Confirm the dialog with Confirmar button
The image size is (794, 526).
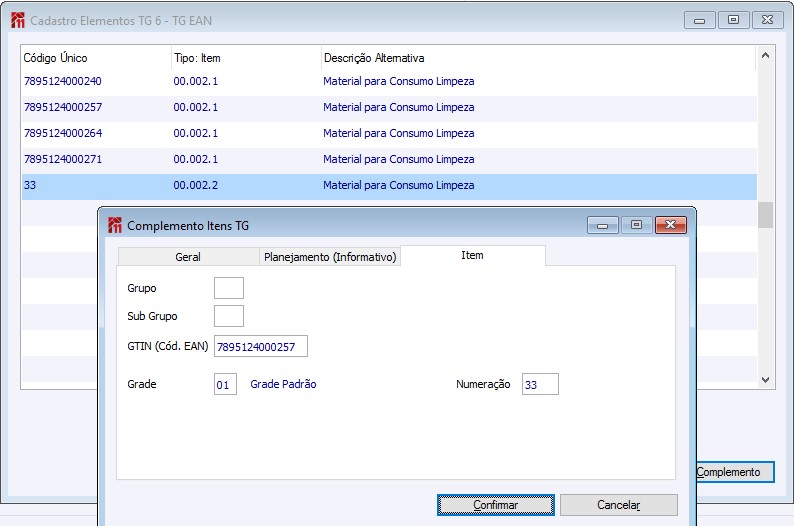tap(496, 505)
